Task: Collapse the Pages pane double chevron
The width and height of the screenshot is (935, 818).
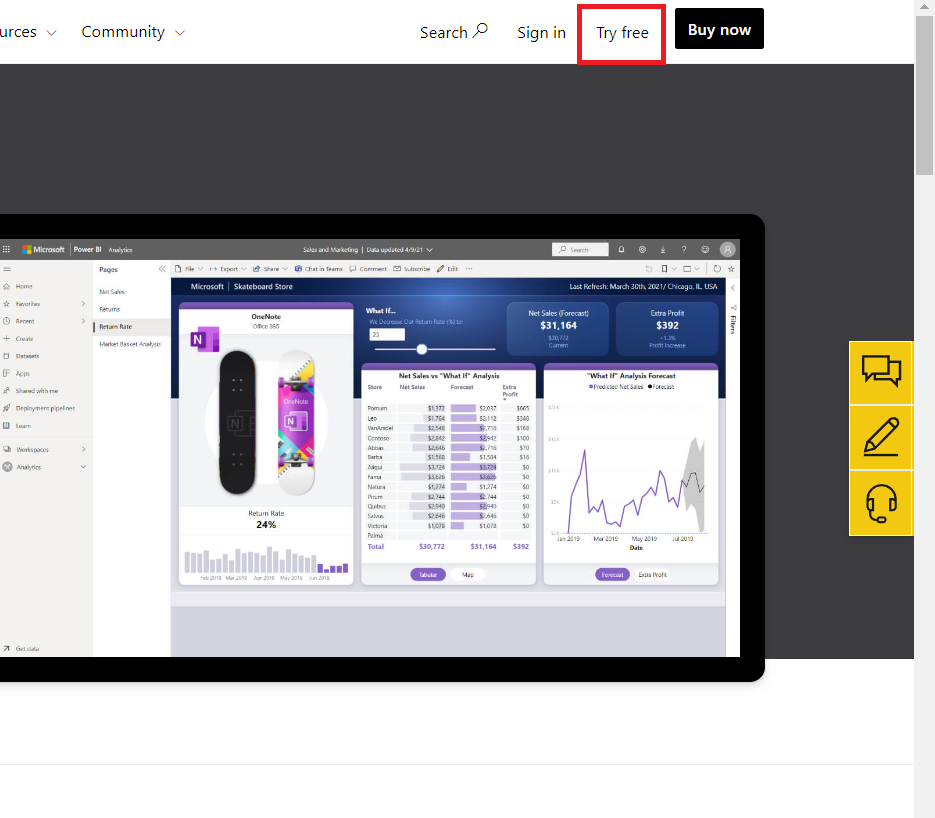Action: click(162, 269)
